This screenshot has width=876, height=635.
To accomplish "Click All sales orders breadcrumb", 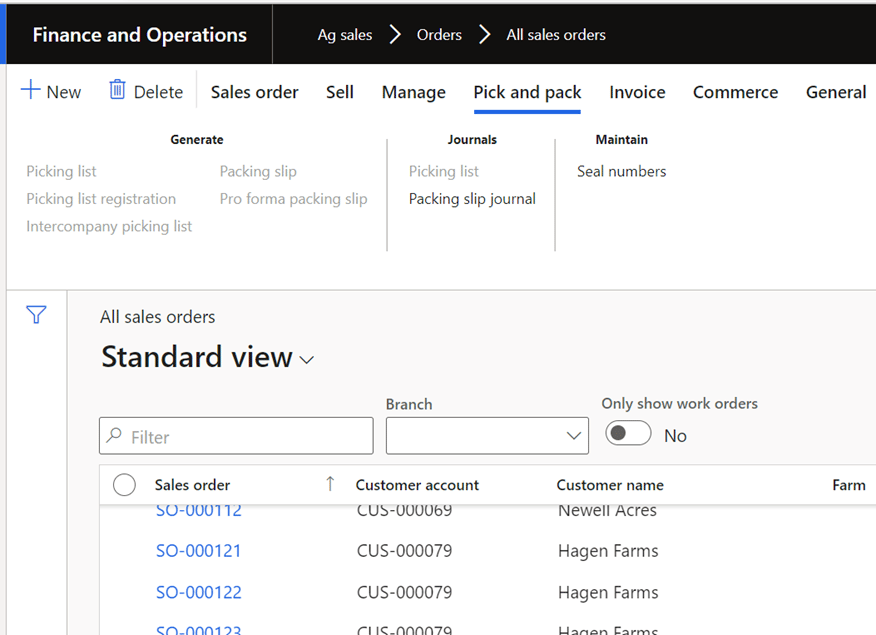I will tap(556, 35).
